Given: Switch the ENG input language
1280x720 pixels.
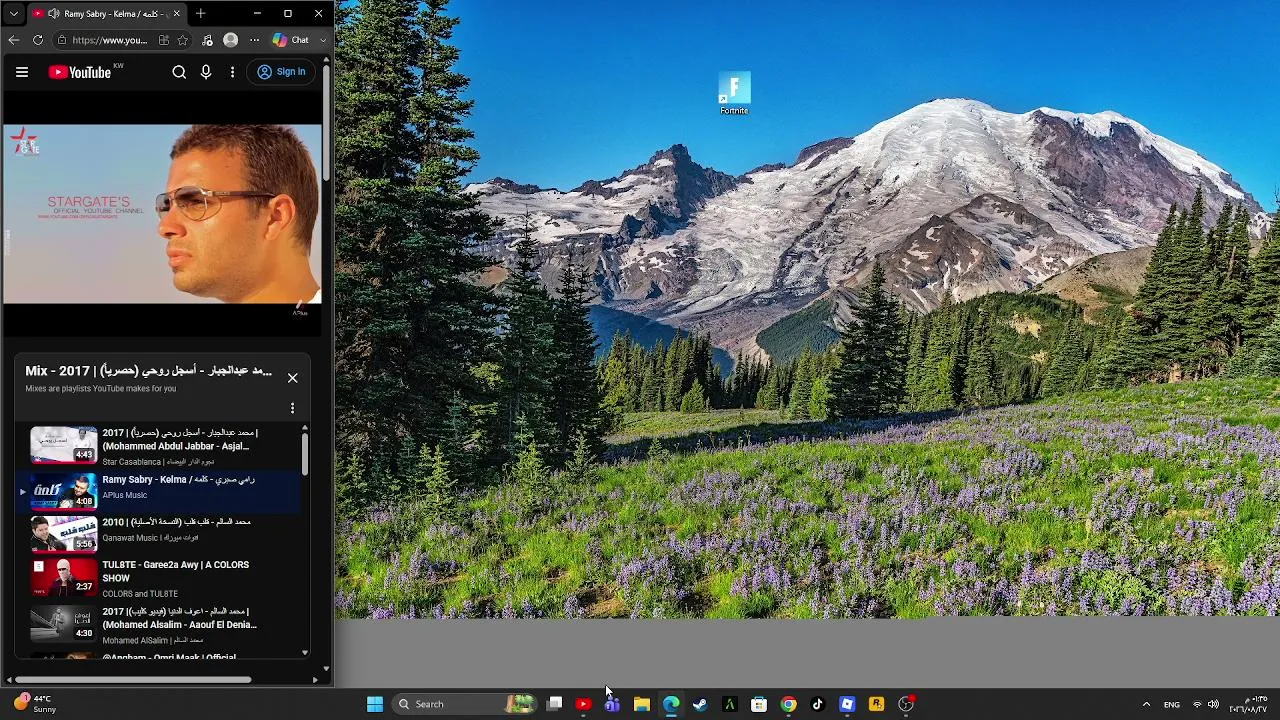Looking at the screenshot, I should tap(1171, 704).
